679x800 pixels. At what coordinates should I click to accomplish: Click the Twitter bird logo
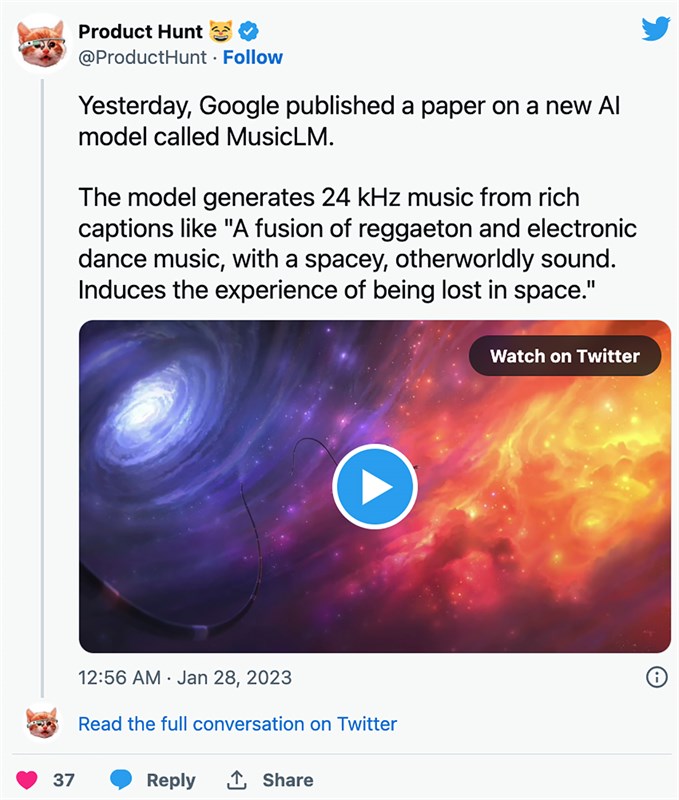click(x=656, y=29)
